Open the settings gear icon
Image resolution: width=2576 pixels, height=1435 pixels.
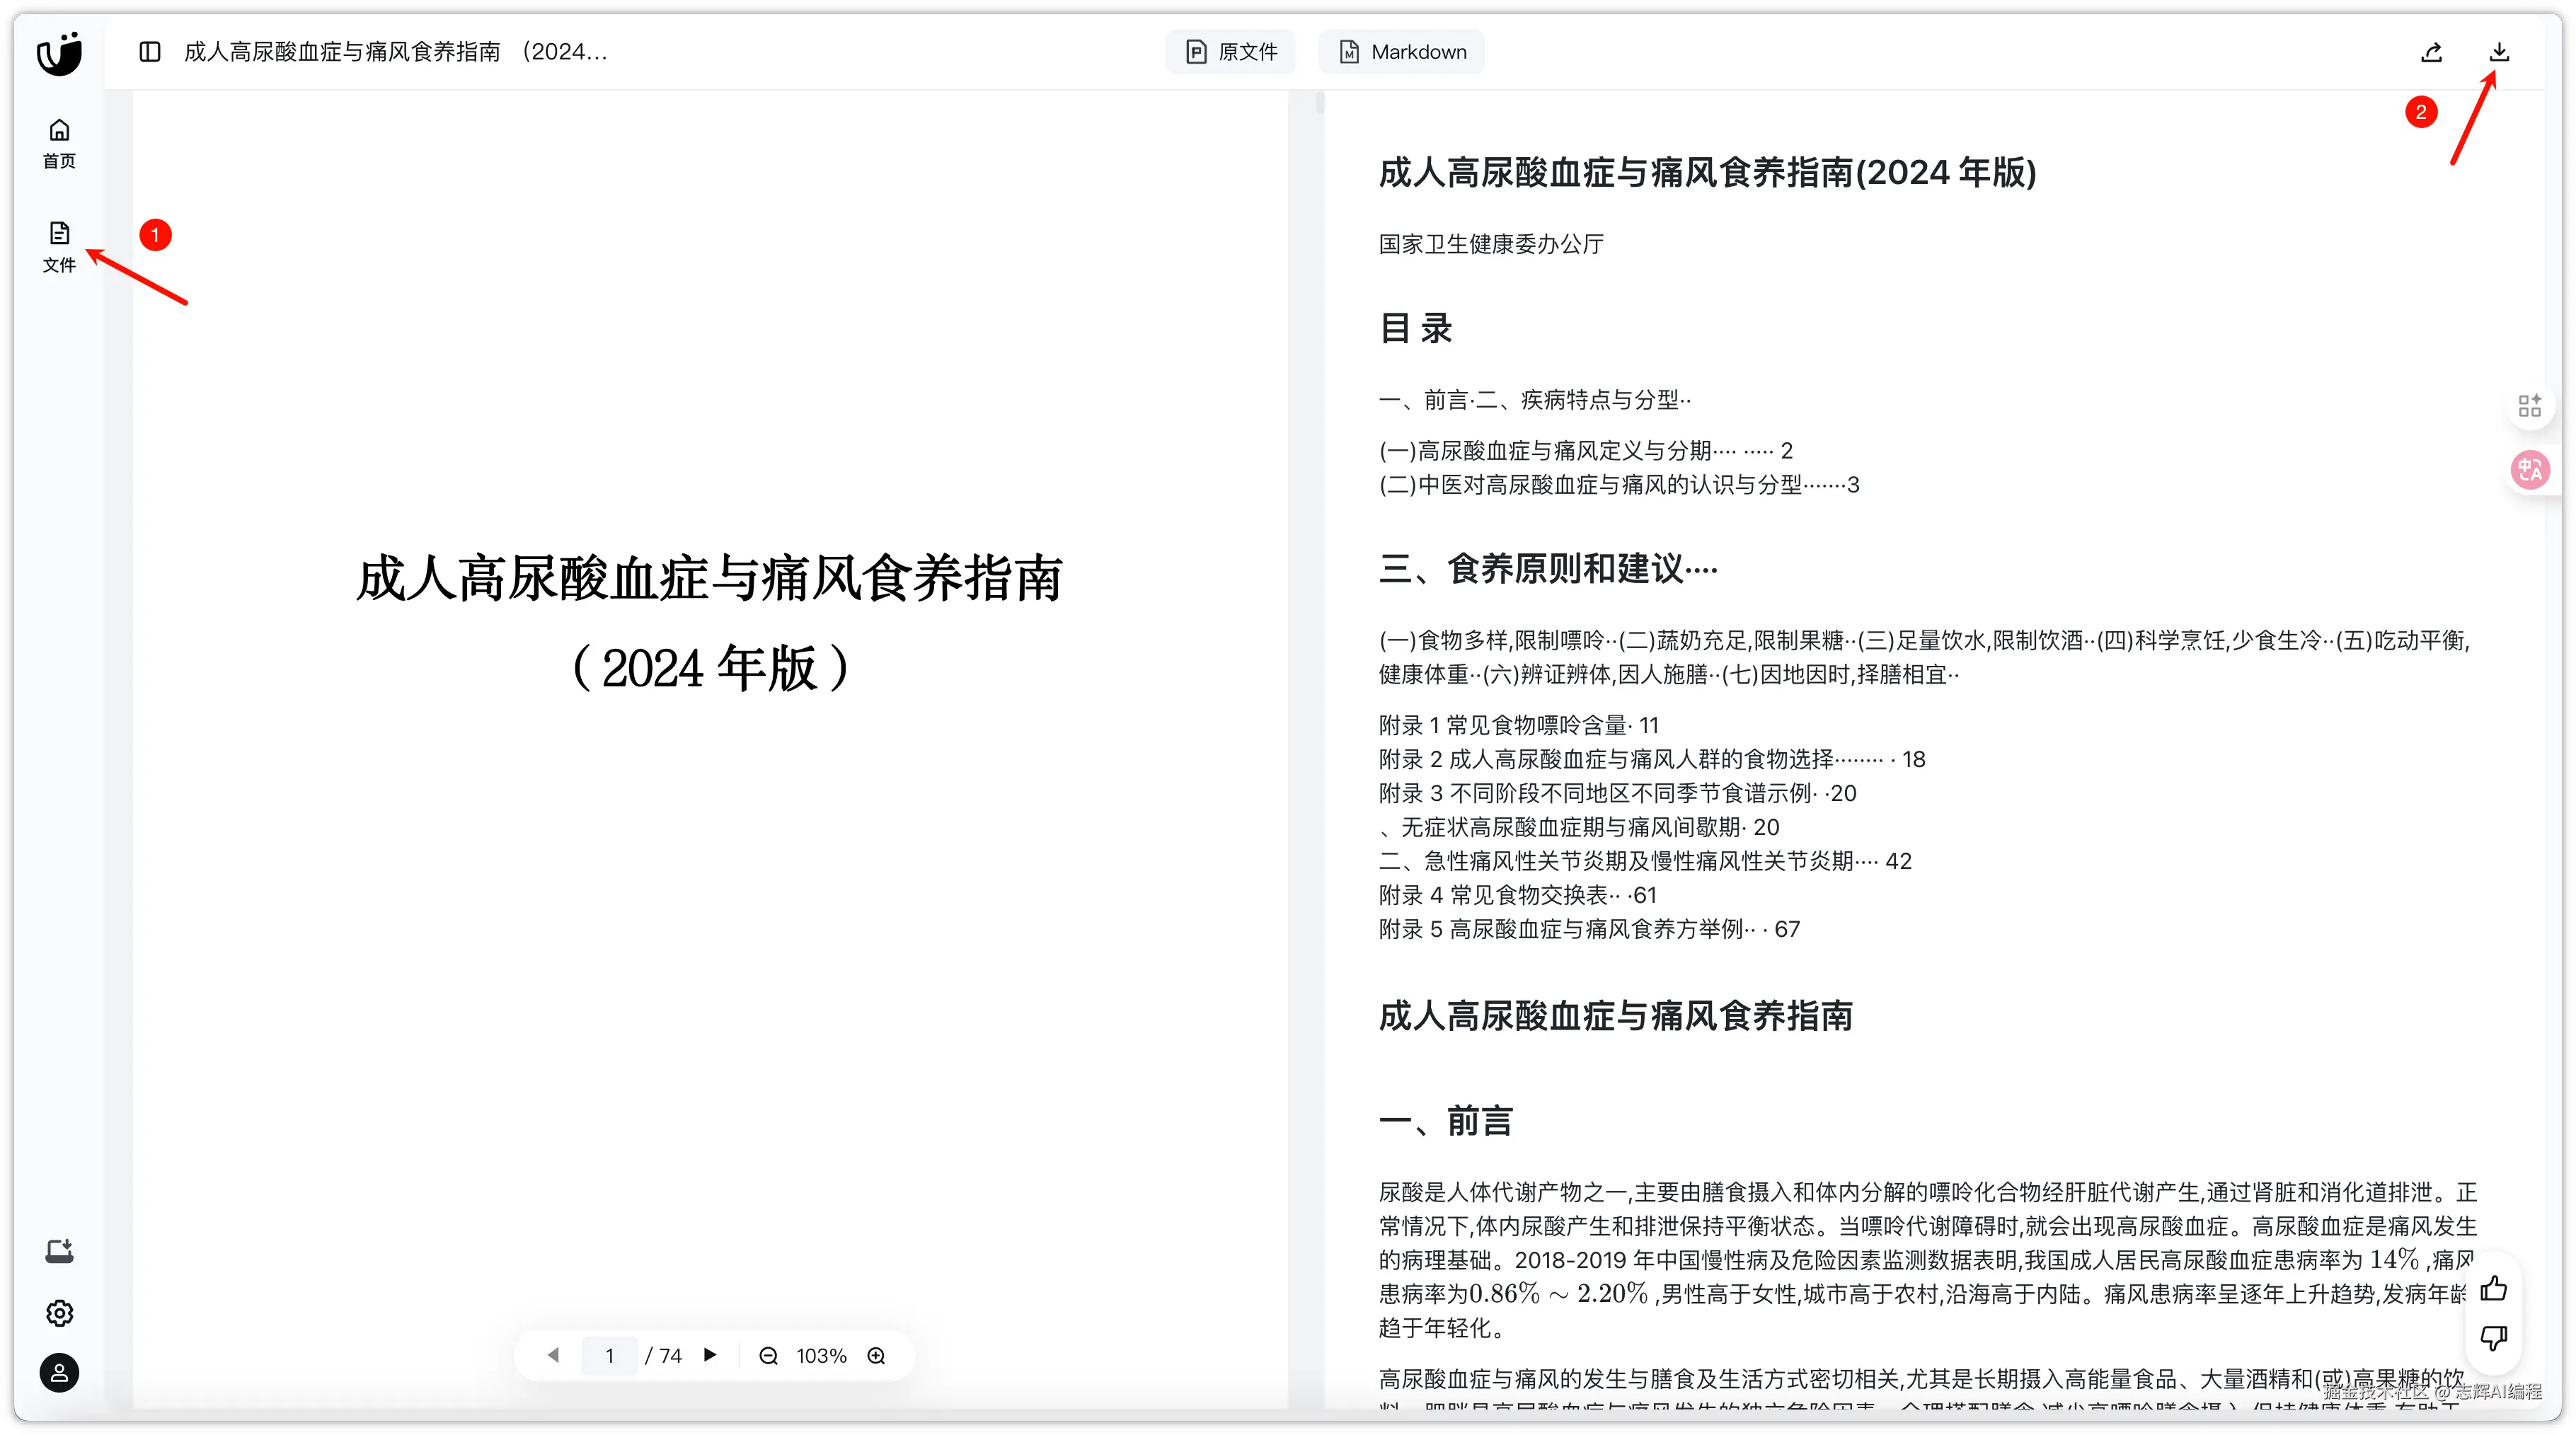coord(59,1313)
